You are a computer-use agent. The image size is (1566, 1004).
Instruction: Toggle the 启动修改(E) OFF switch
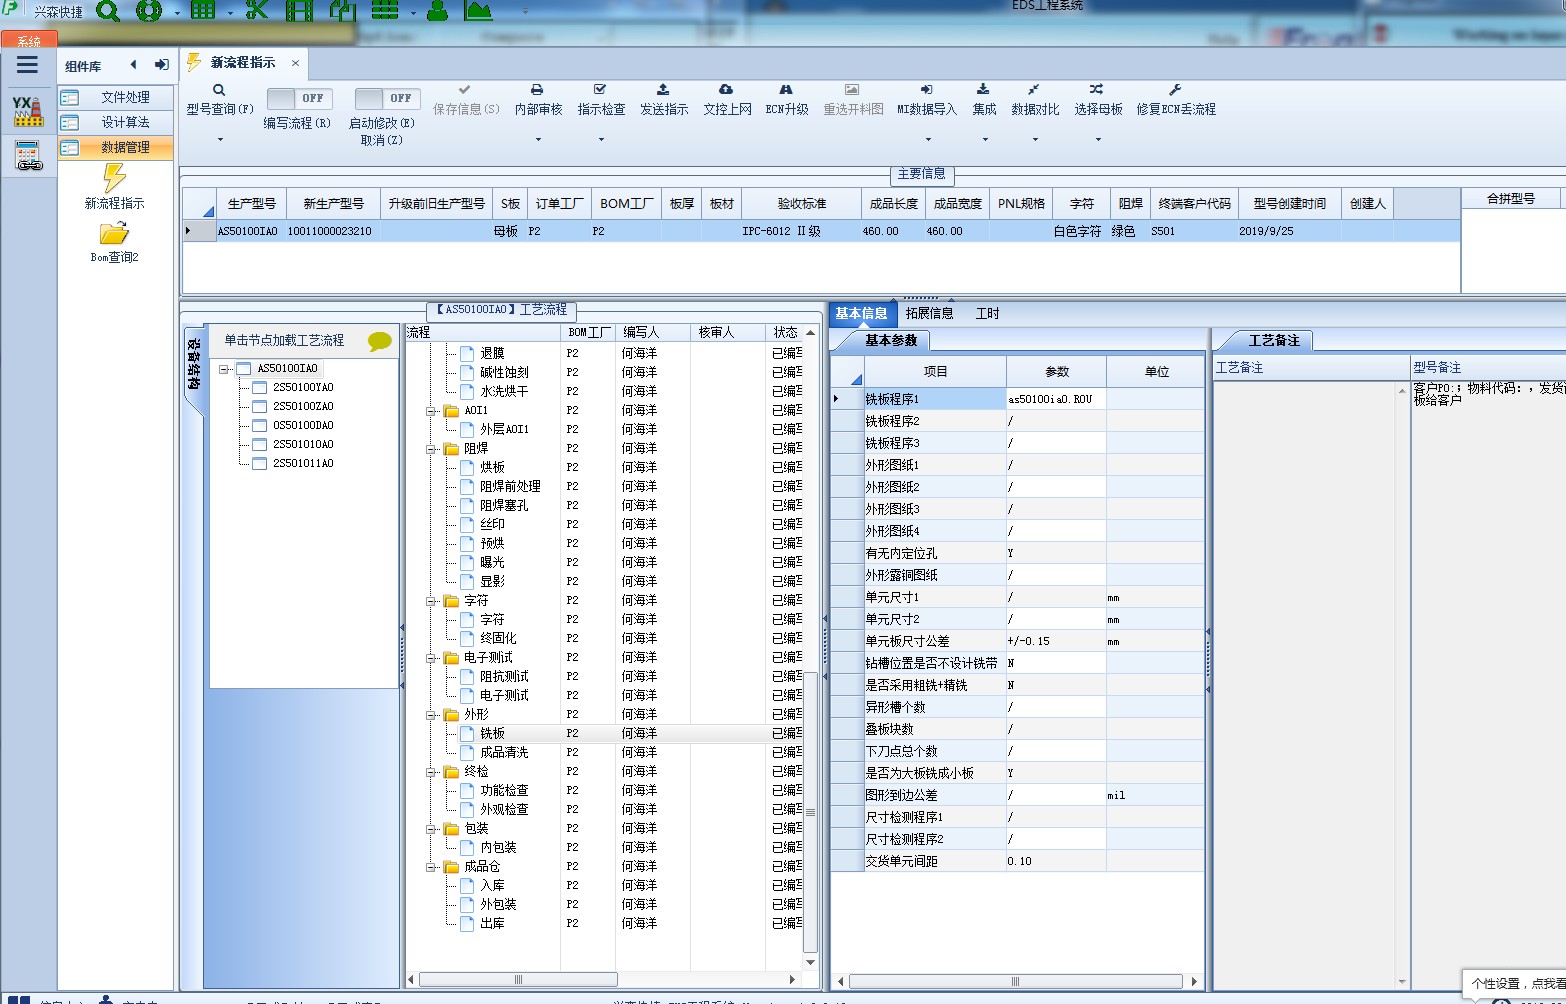click(x=386, y=98)
